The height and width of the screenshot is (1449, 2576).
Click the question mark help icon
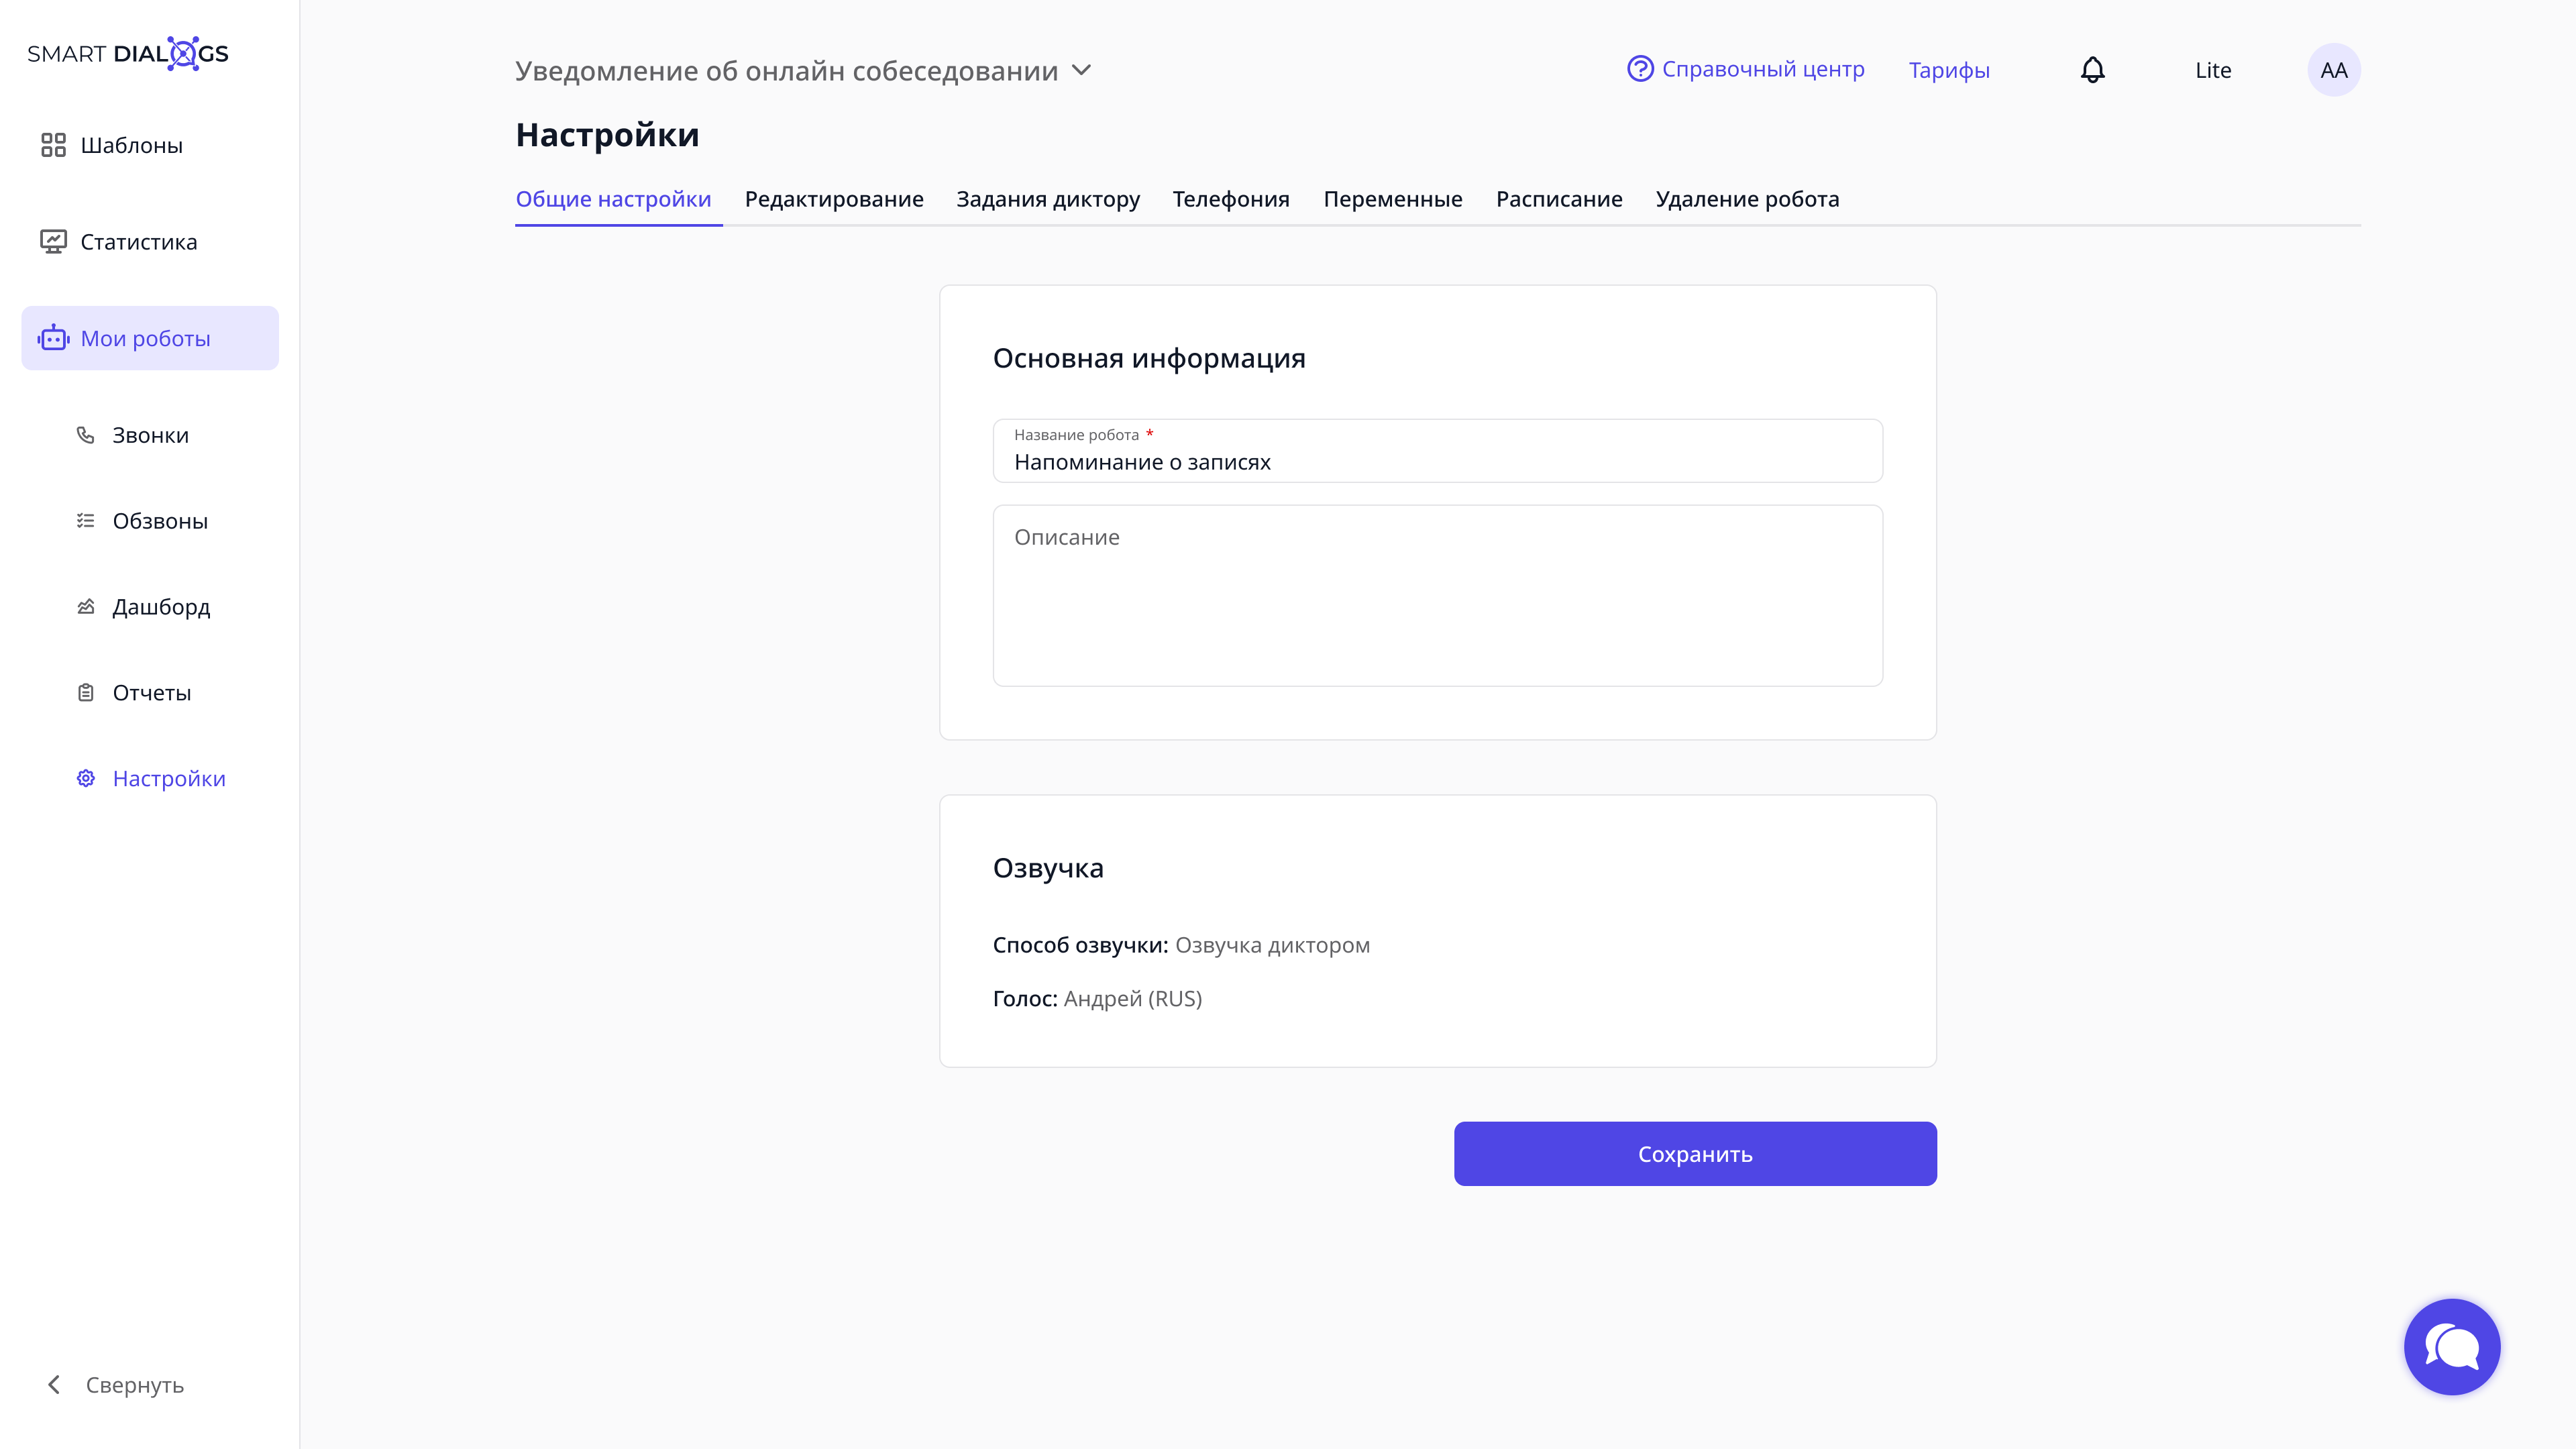pyautogui.click(x=1640, y=69)
